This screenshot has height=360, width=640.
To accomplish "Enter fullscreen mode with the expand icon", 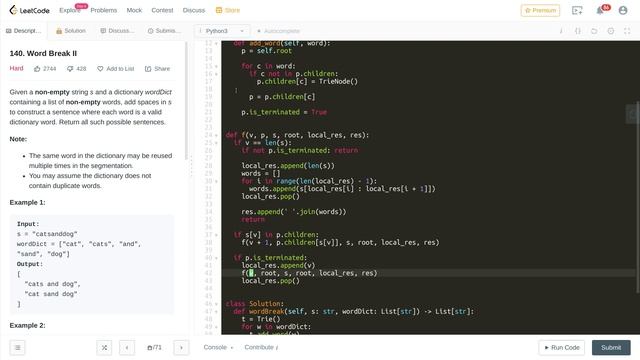I will pos(627,31).
